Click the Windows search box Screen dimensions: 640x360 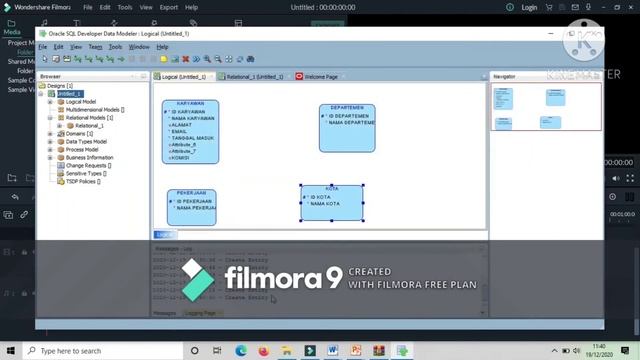click(x=102, y=351)
